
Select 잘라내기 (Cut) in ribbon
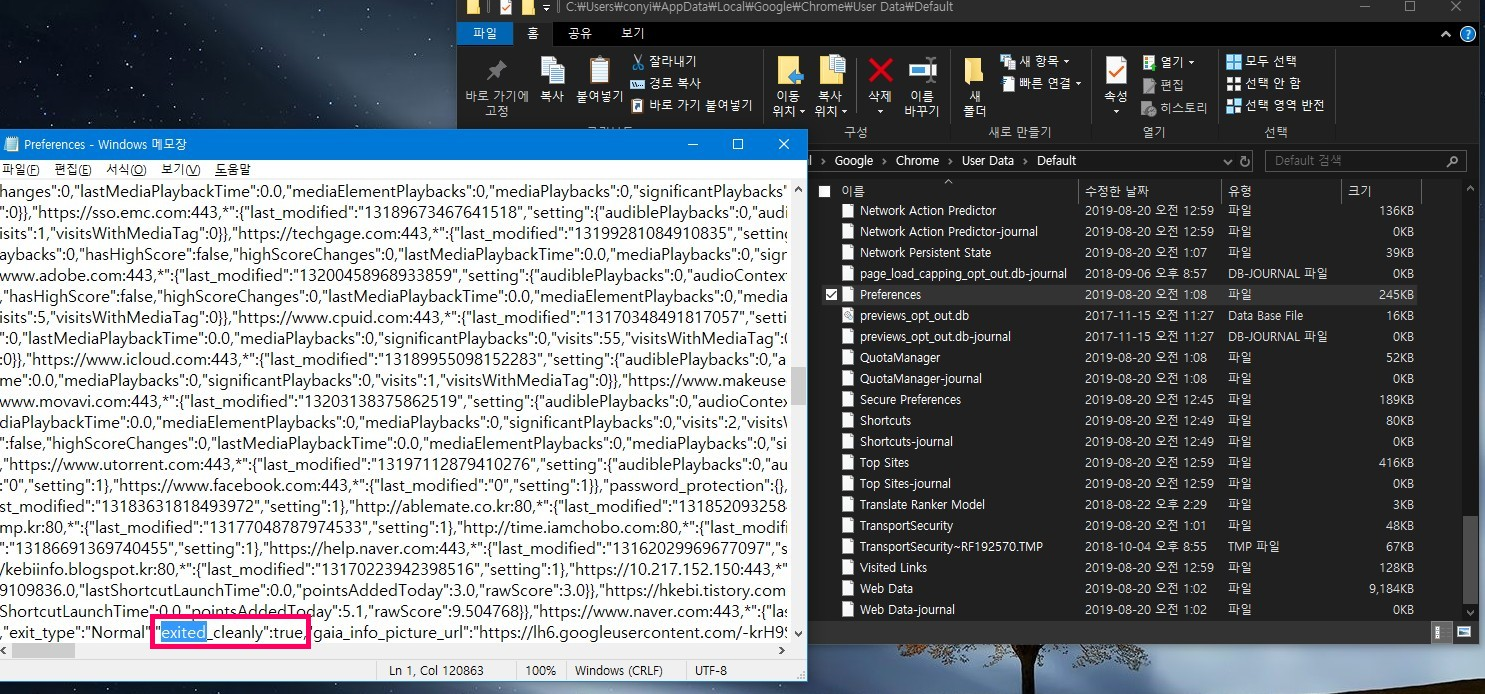coord(664,61)
